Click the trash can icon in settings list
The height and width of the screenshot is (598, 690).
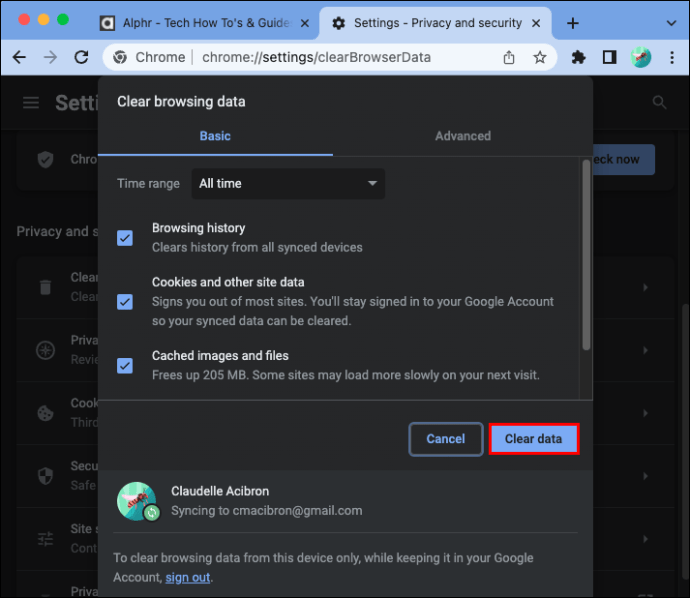(45, 287)
